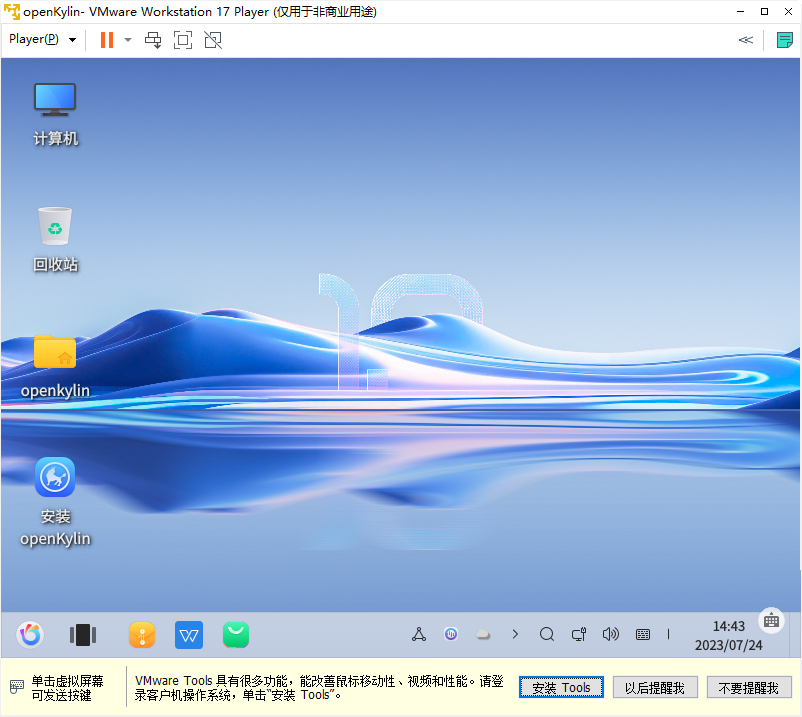Open the taskbar task view icon

coord(83,635)
